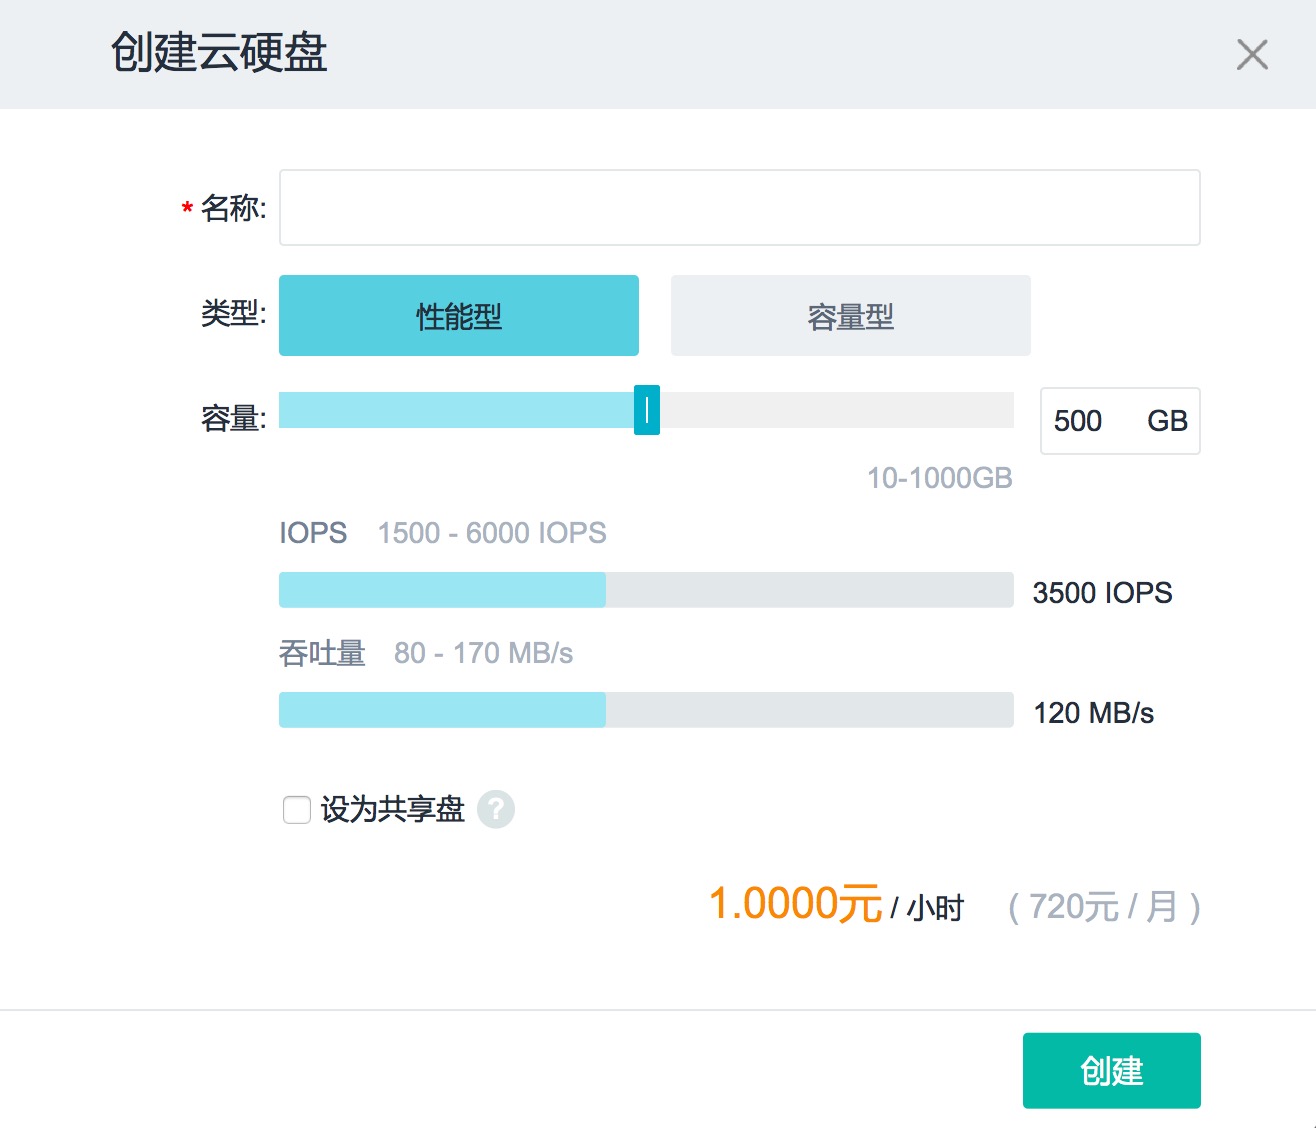Click the 120 MB/s value text

pyautogui.click(x=1094, y=713)
